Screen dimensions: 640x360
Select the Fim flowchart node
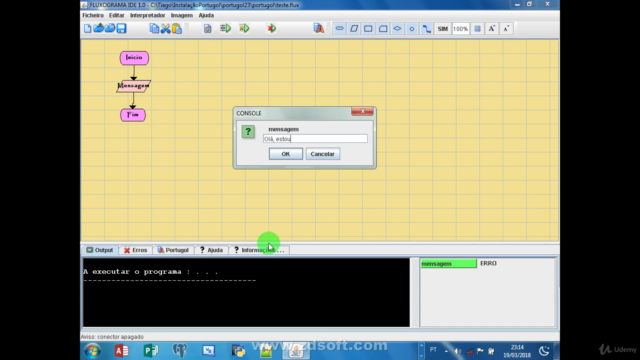133,115
